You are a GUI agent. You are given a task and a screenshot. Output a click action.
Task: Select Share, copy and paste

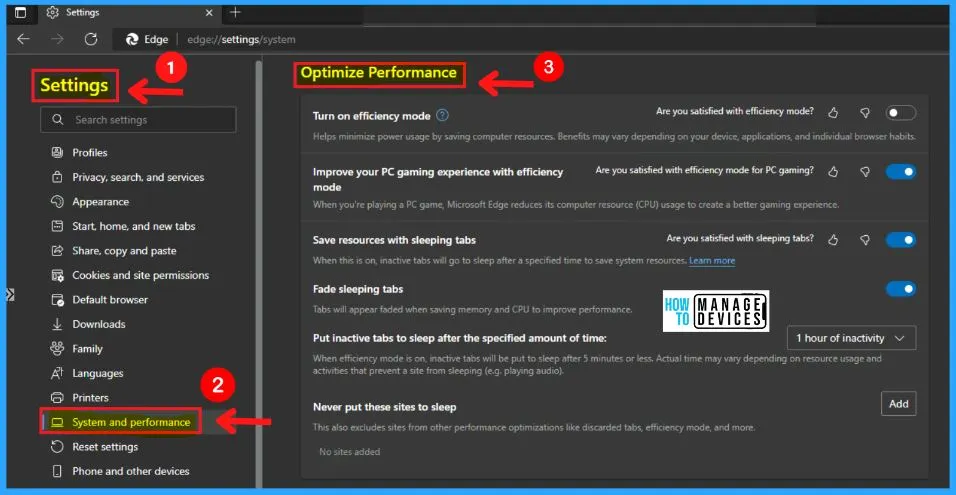click(124, 251)
